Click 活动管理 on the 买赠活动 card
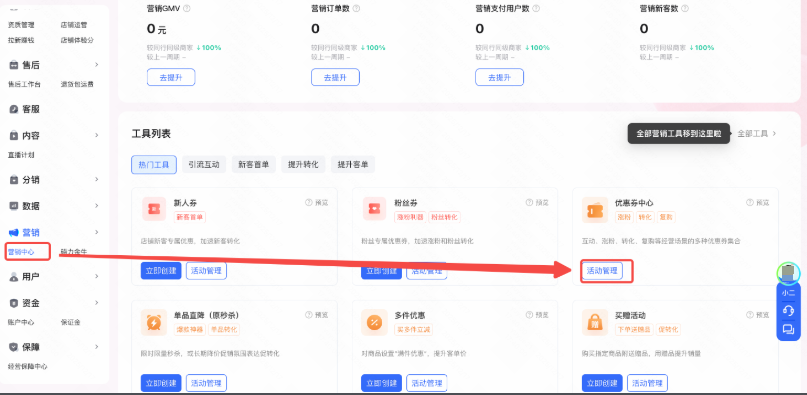Image resolution: width=807 pixels, height=395 pixels. point(647,383)
